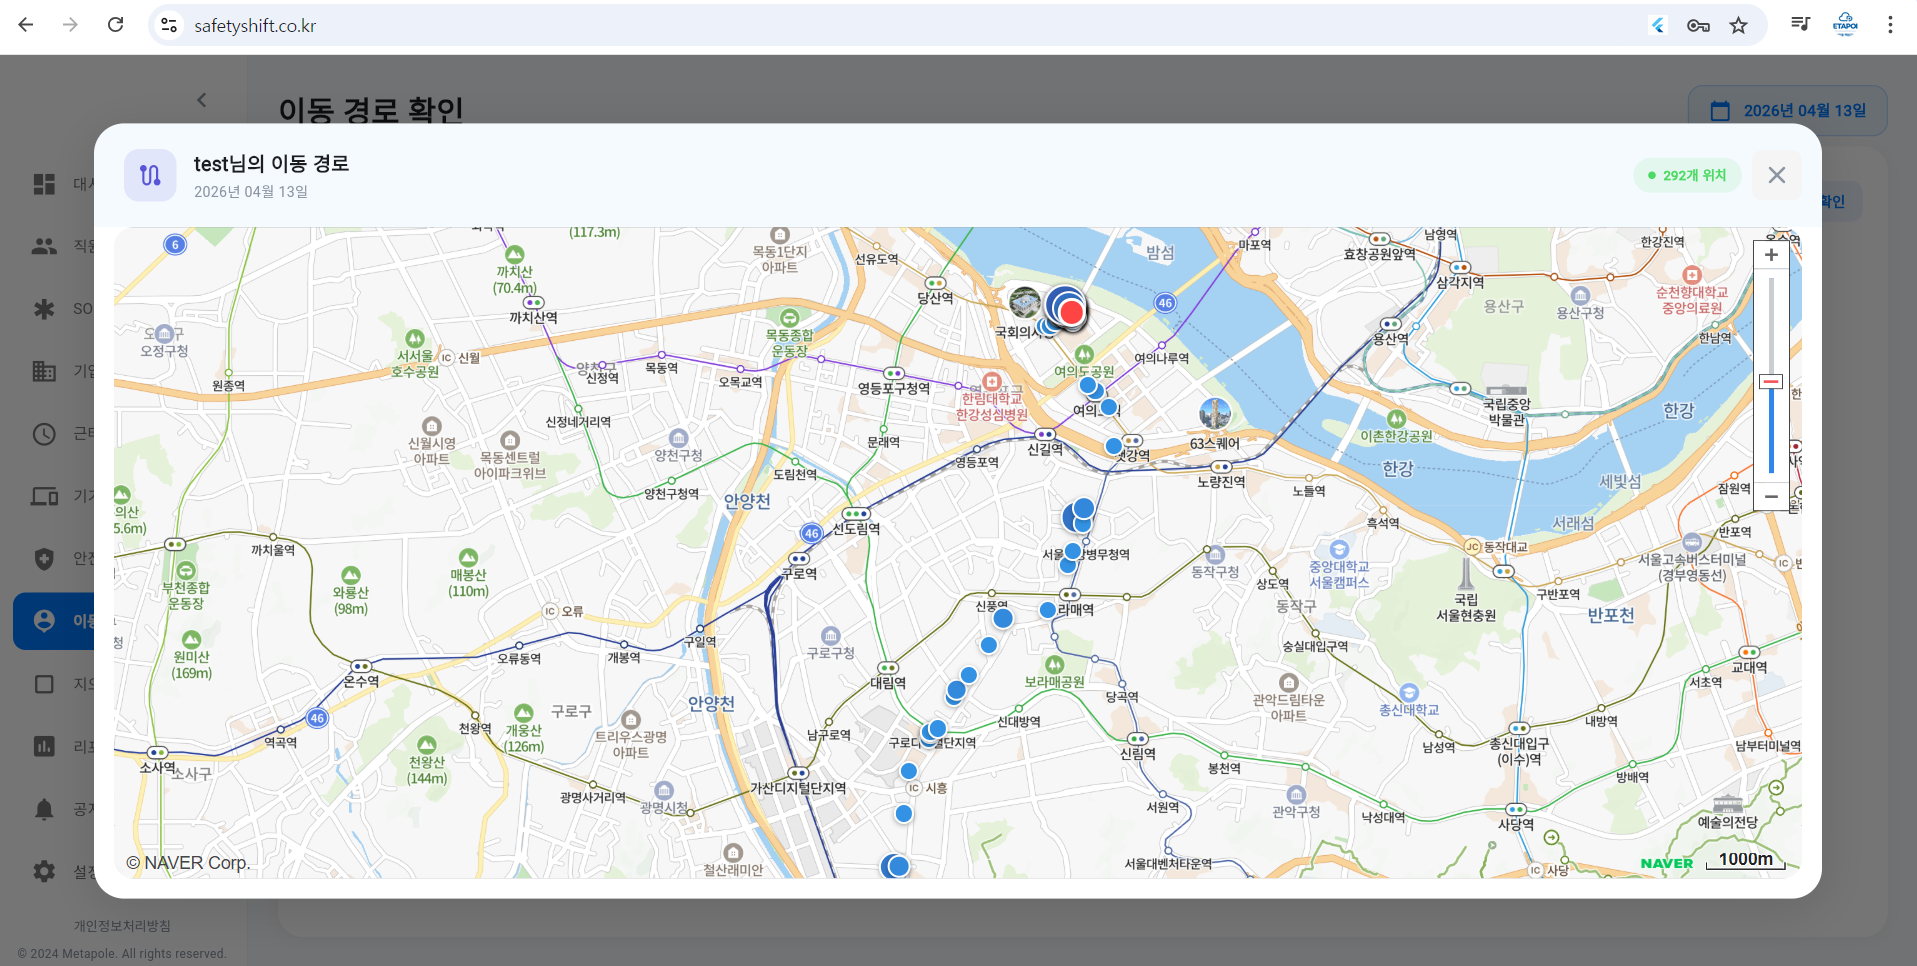Image resolution: width=1917 pixels, height=966 pixels.
Task: Open the employees people icon in sidebar
Action: click(x=44, y=246)
